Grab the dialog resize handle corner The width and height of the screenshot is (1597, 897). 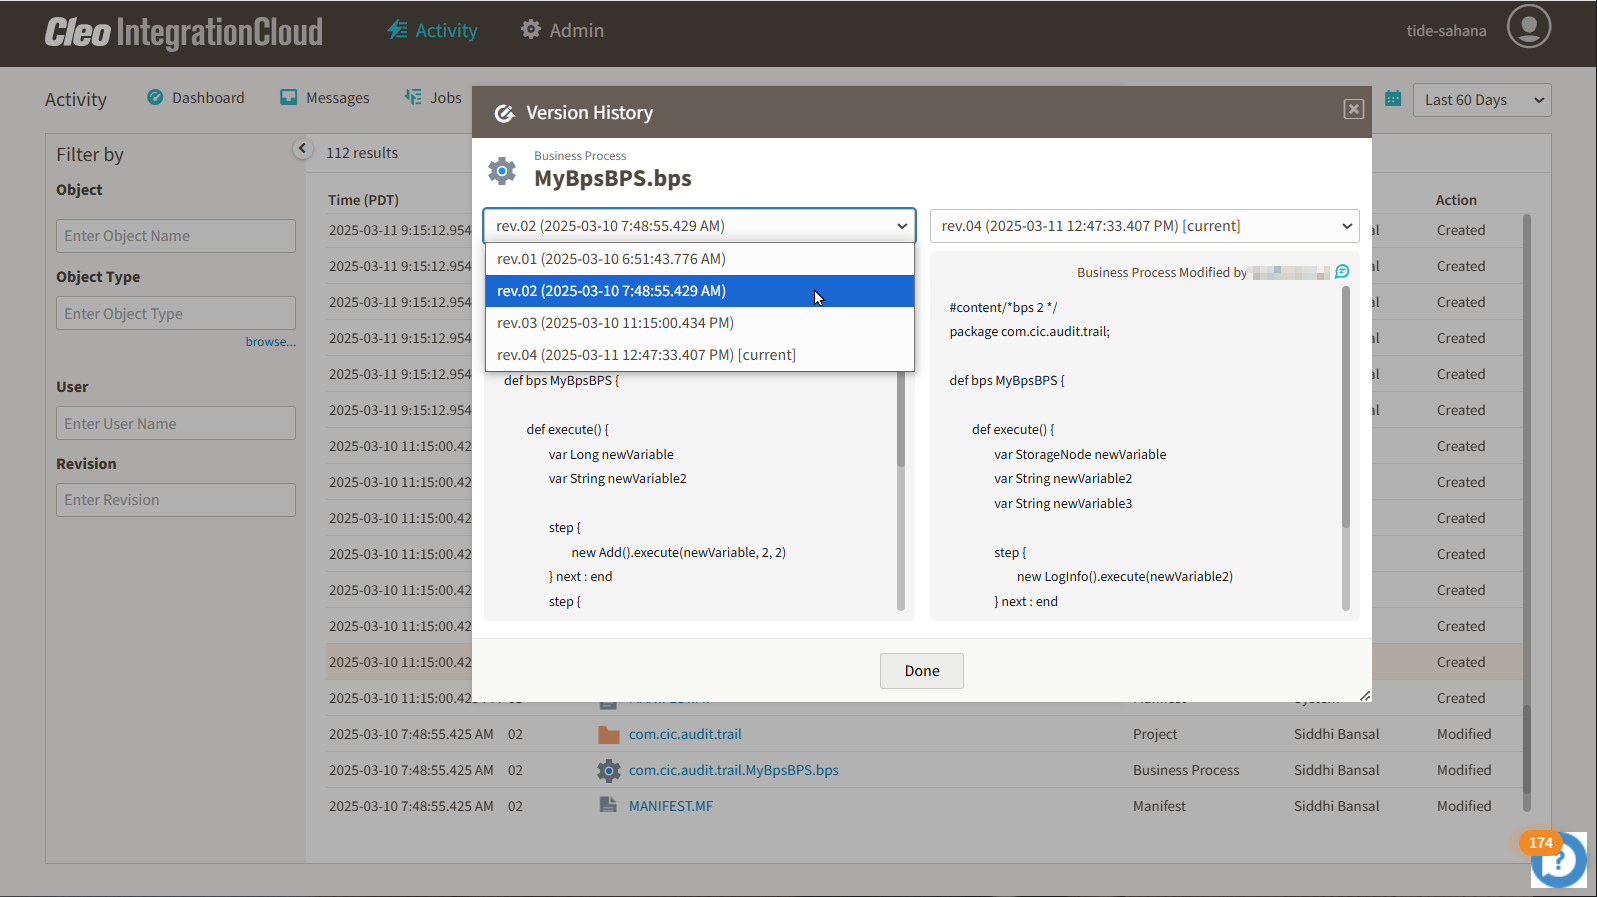click(x=1365, y=695)
